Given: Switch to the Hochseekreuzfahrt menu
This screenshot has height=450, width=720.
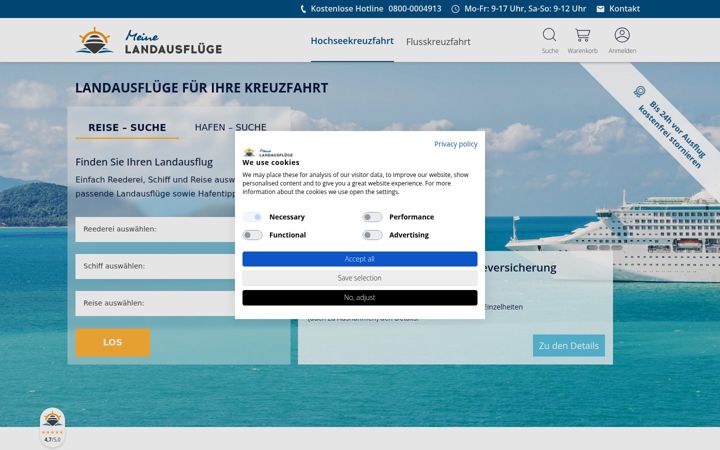Looking at the screenshot, I should 352,41.
